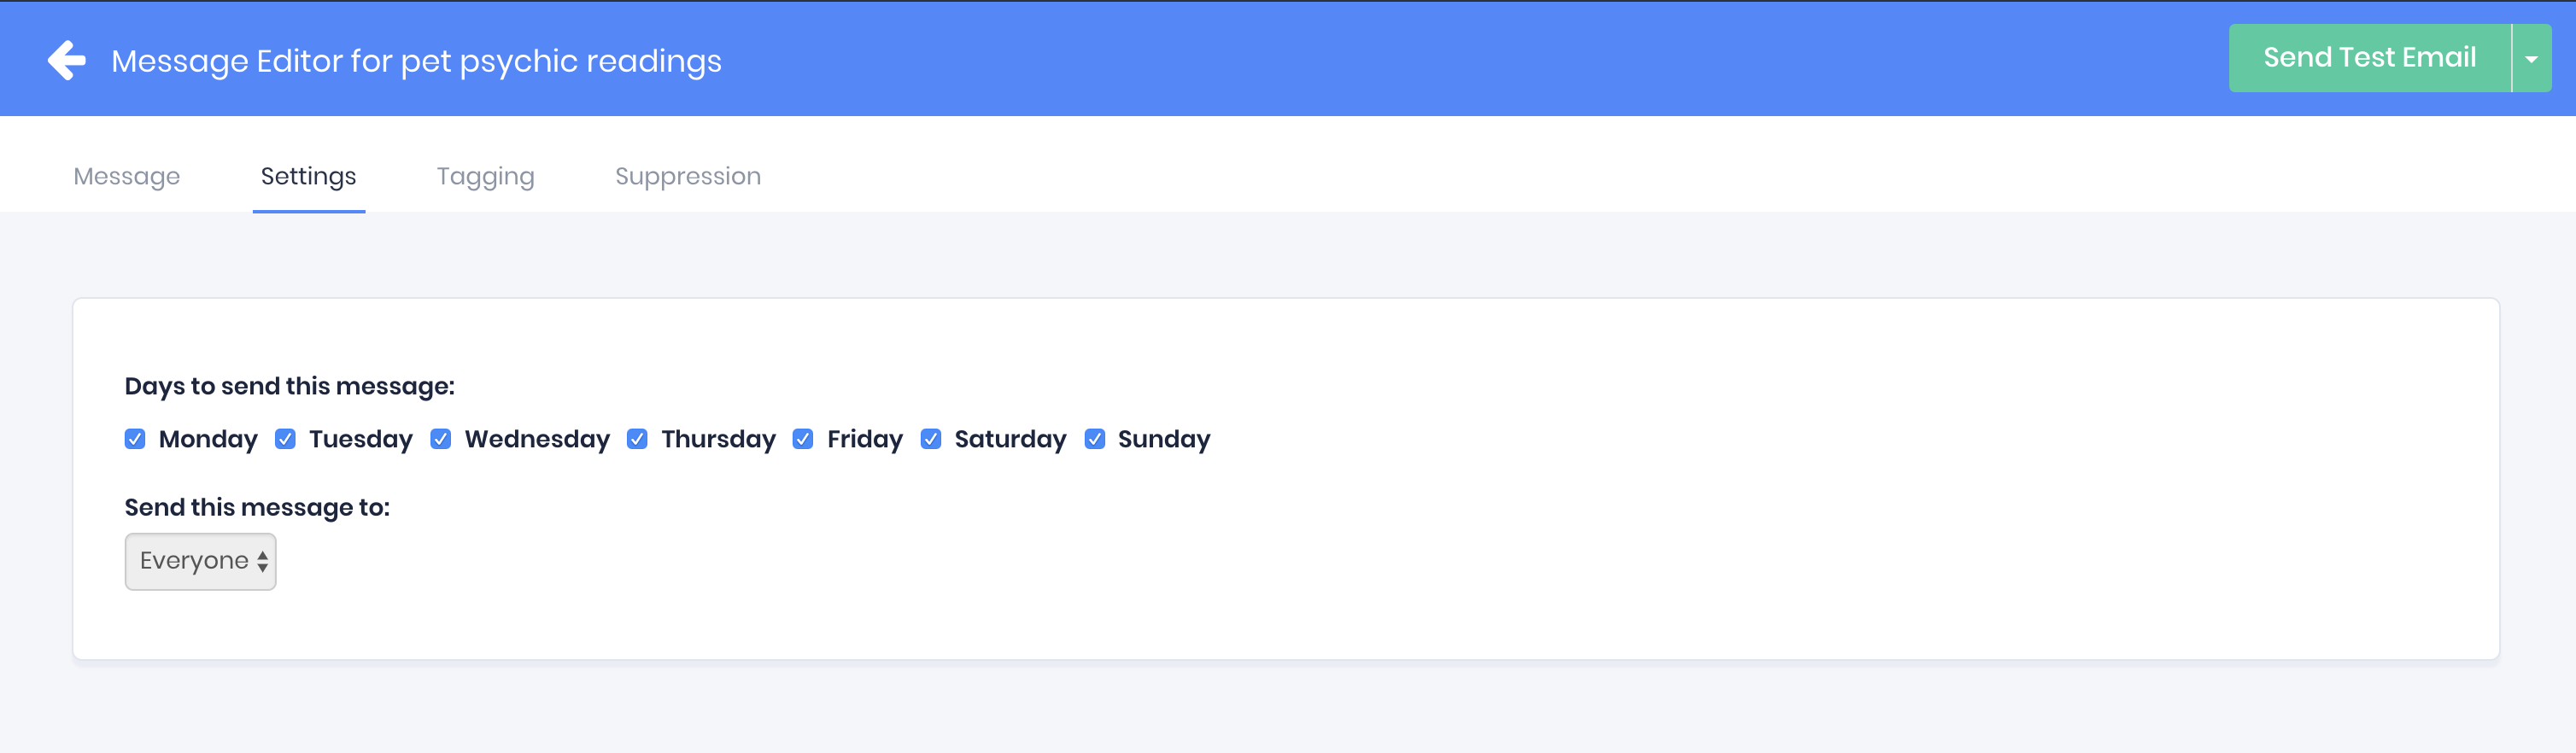Click the 'Days to send this message' label

(289, 386)
